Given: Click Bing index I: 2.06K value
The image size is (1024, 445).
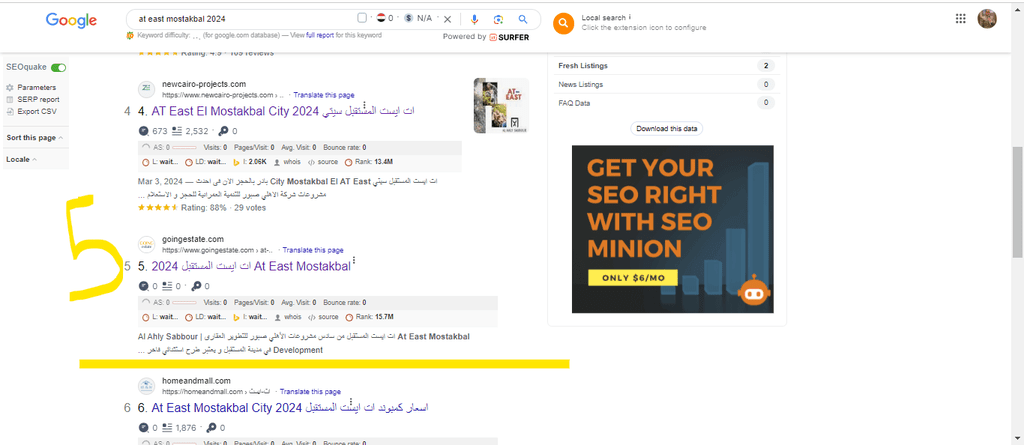Looking at the screenshot, I should click(250, 161).
